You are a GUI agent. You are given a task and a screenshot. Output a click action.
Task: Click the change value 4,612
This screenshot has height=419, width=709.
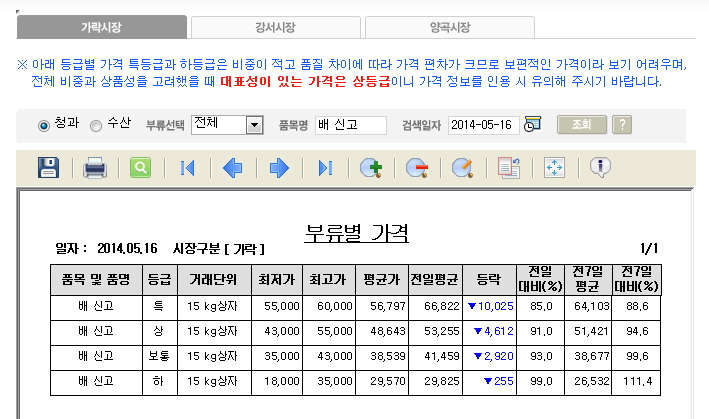[x=498, y=331]
